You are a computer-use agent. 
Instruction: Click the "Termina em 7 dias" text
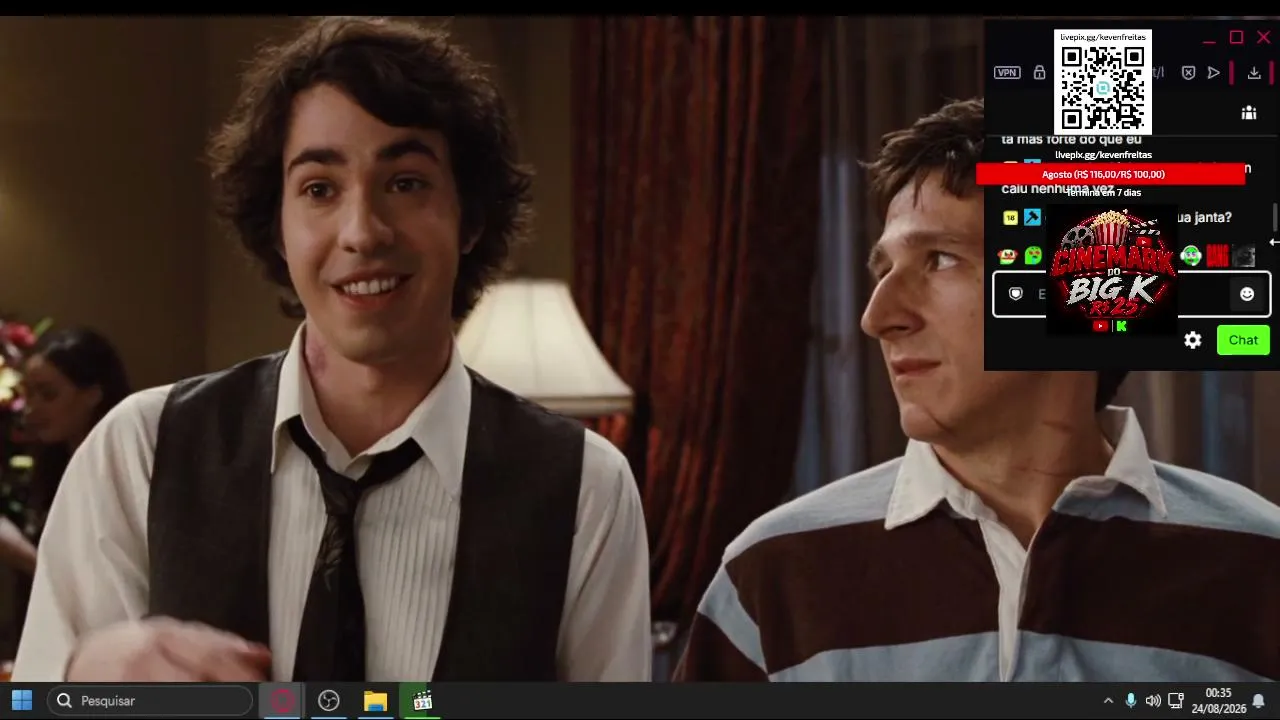click(x=1103, y=192)
